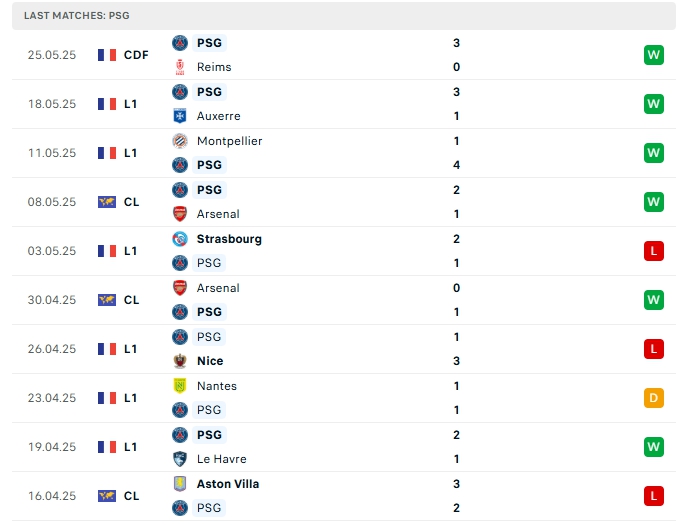Open the Aston Villa team link
Screen dimensions: 687x525
coord(228,484)
